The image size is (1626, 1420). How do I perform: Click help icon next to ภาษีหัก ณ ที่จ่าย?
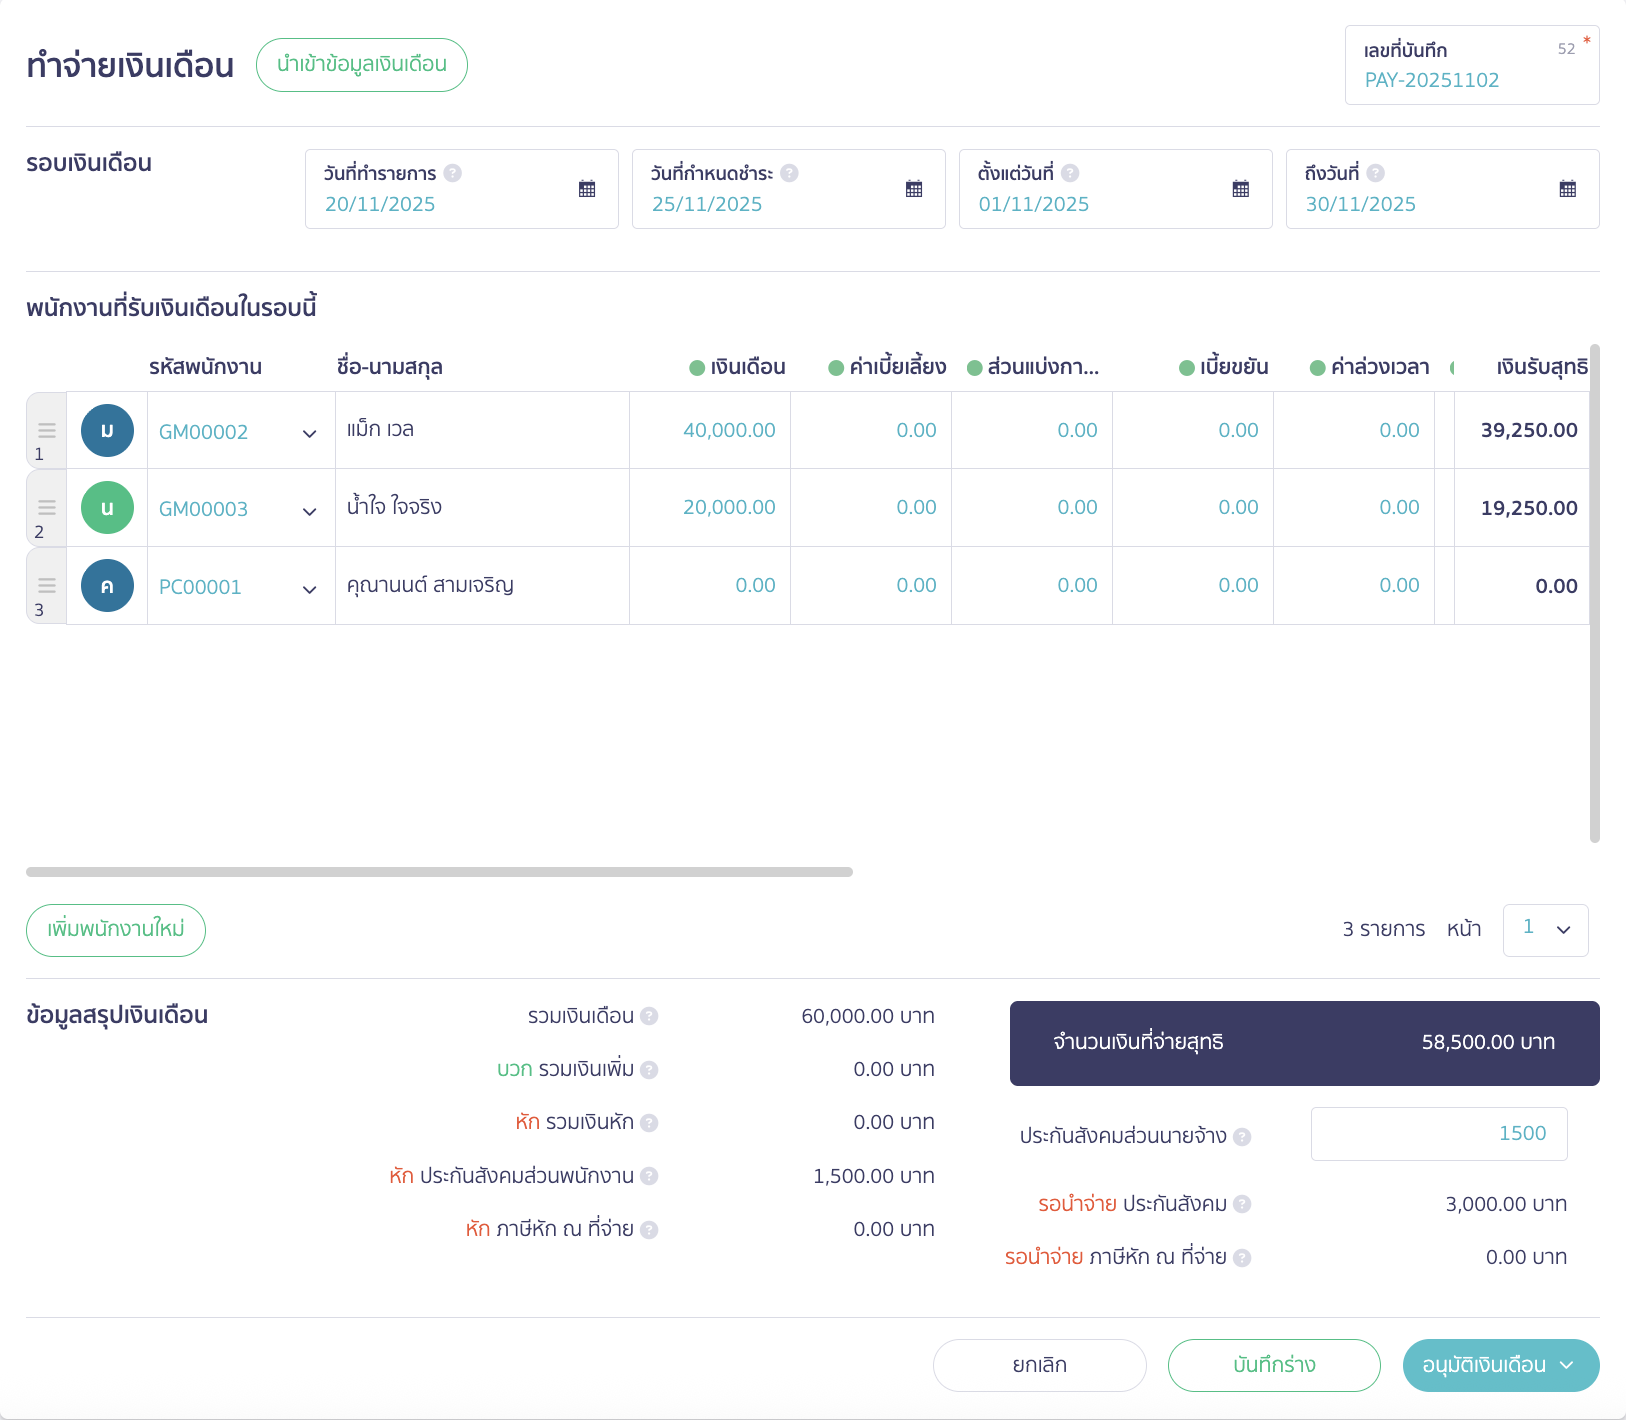[649, 1230]
